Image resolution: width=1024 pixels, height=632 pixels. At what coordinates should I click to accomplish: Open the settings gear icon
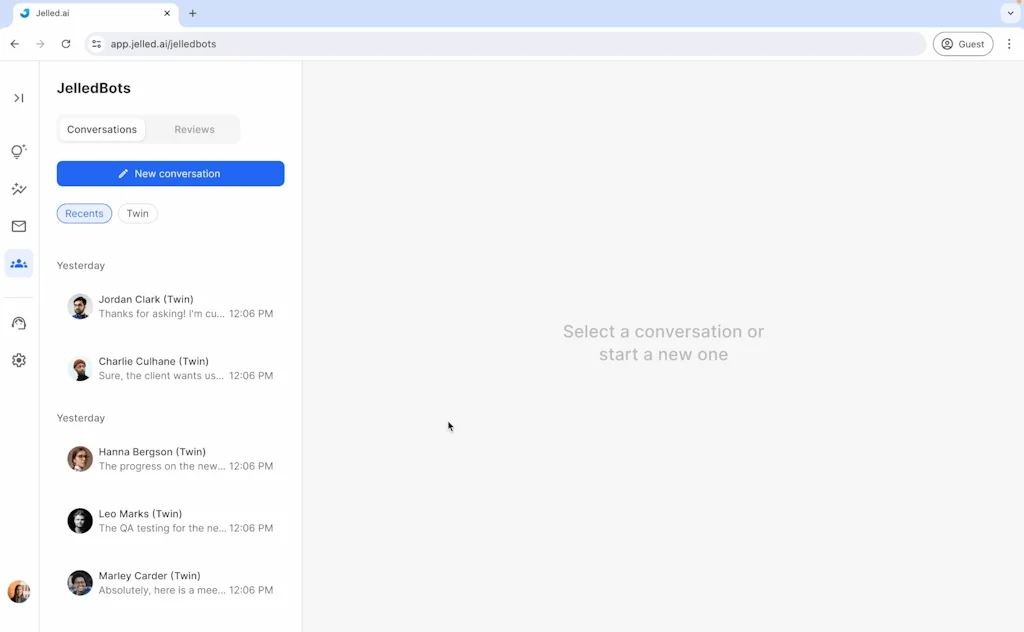point(18,360)
